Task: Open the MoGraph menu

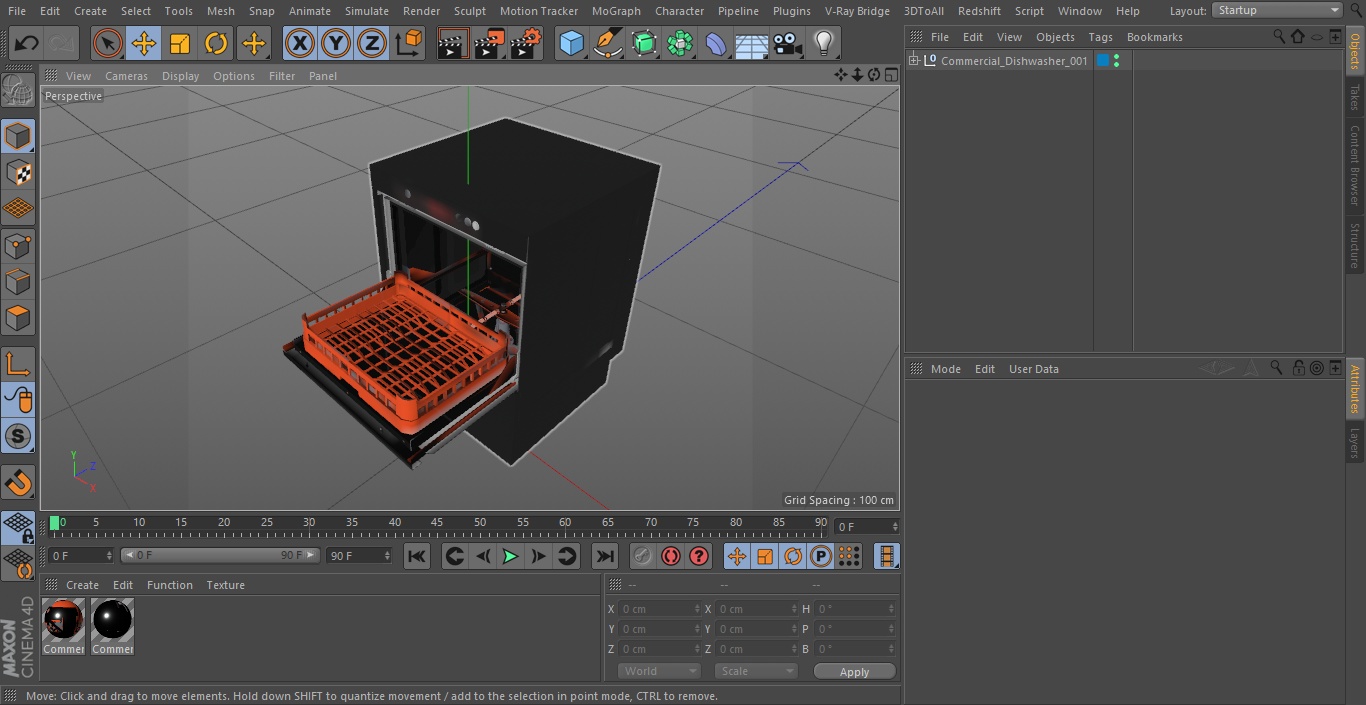Action: pos(616,11)
